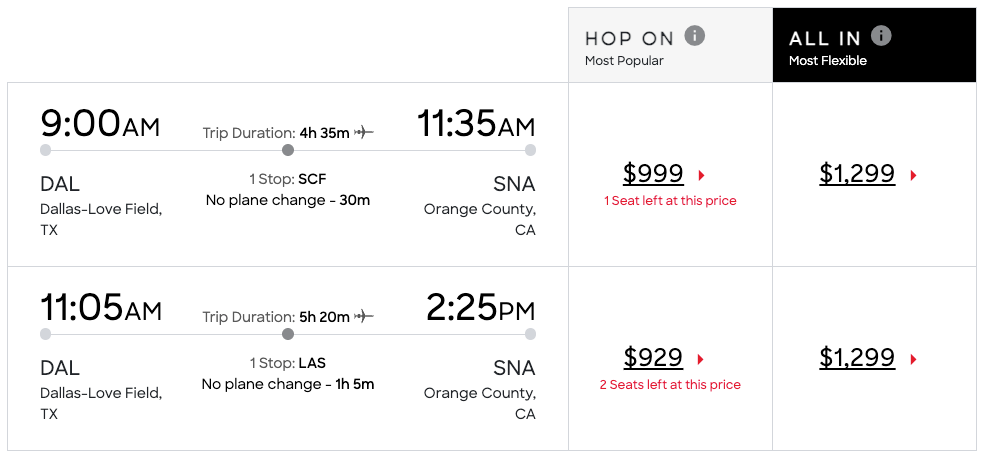Click the SCF stop marker on flight timeline
The height and width of the screenshot is (461, 985).
(288, 150)
